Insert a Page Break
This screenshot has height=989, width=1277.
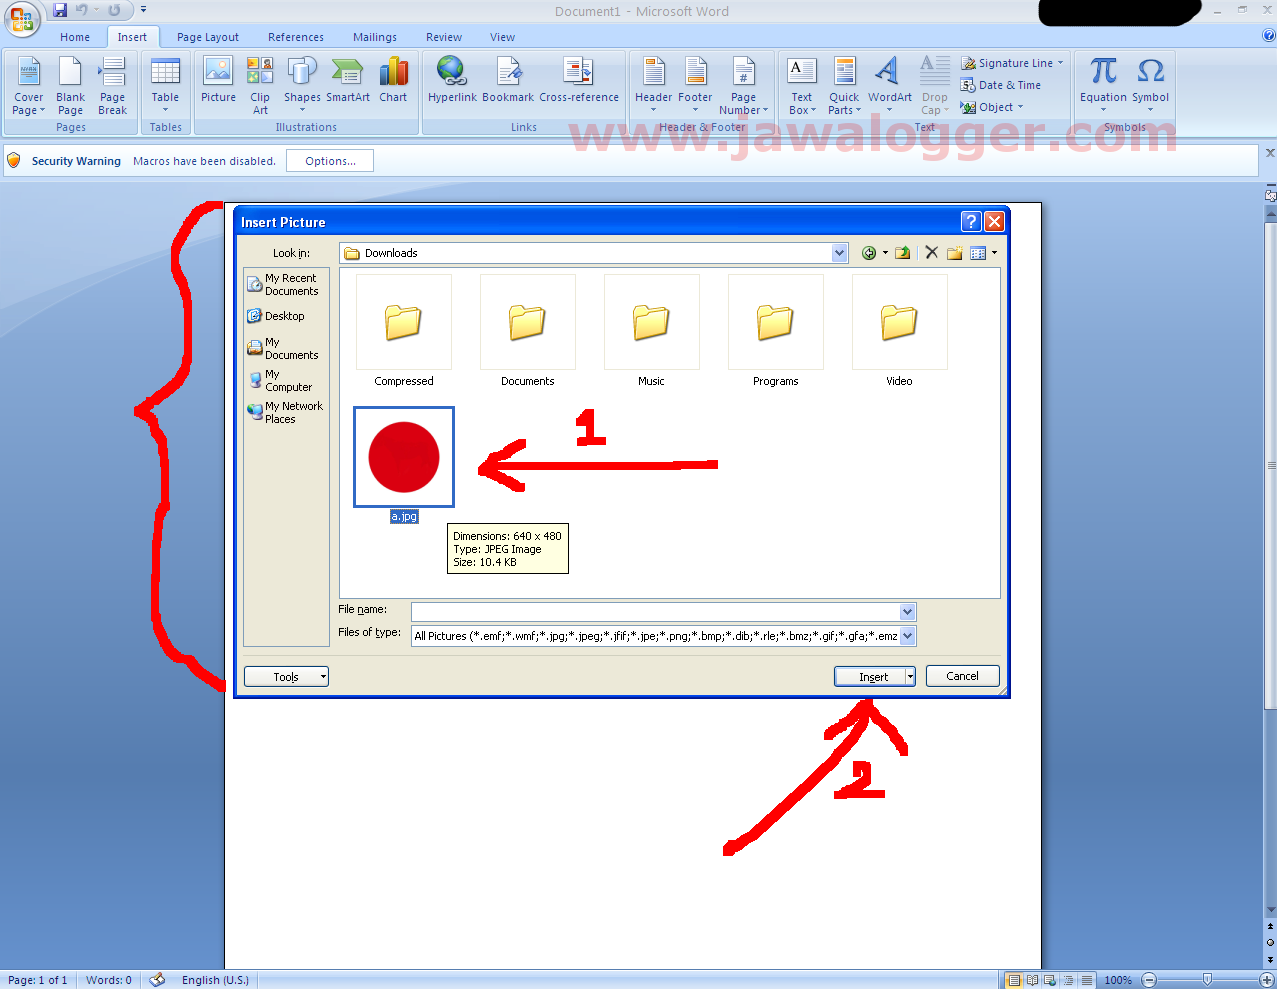(112, 85)
